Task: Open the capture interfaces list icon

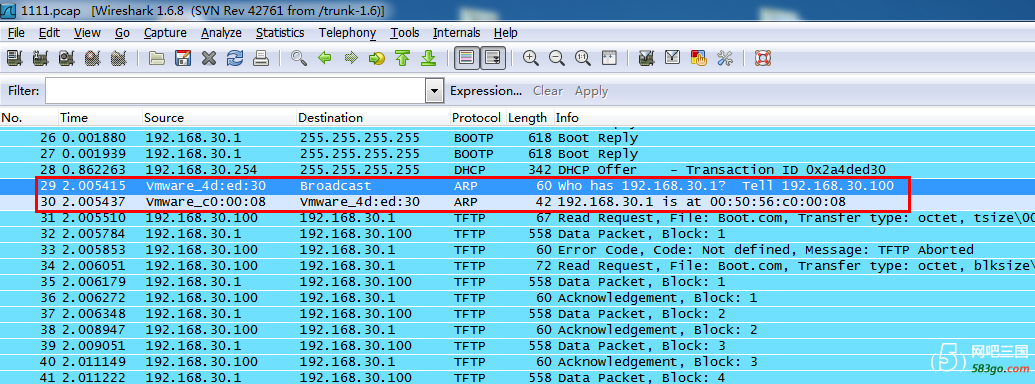Action: (x=15, y=58)
